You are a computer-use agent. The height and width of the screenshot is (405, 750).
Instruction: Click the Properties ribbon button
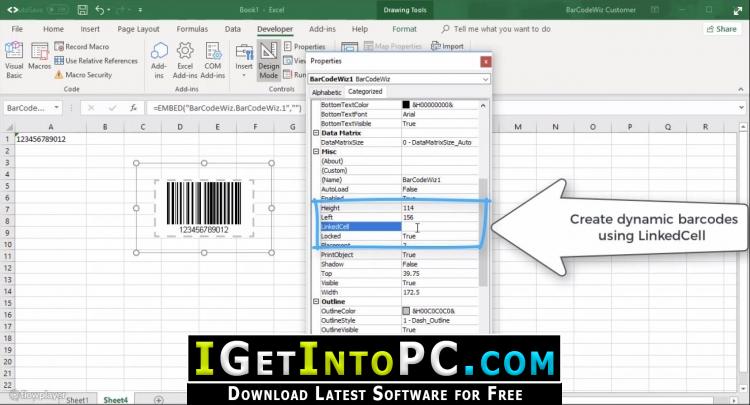coord(304,46)
